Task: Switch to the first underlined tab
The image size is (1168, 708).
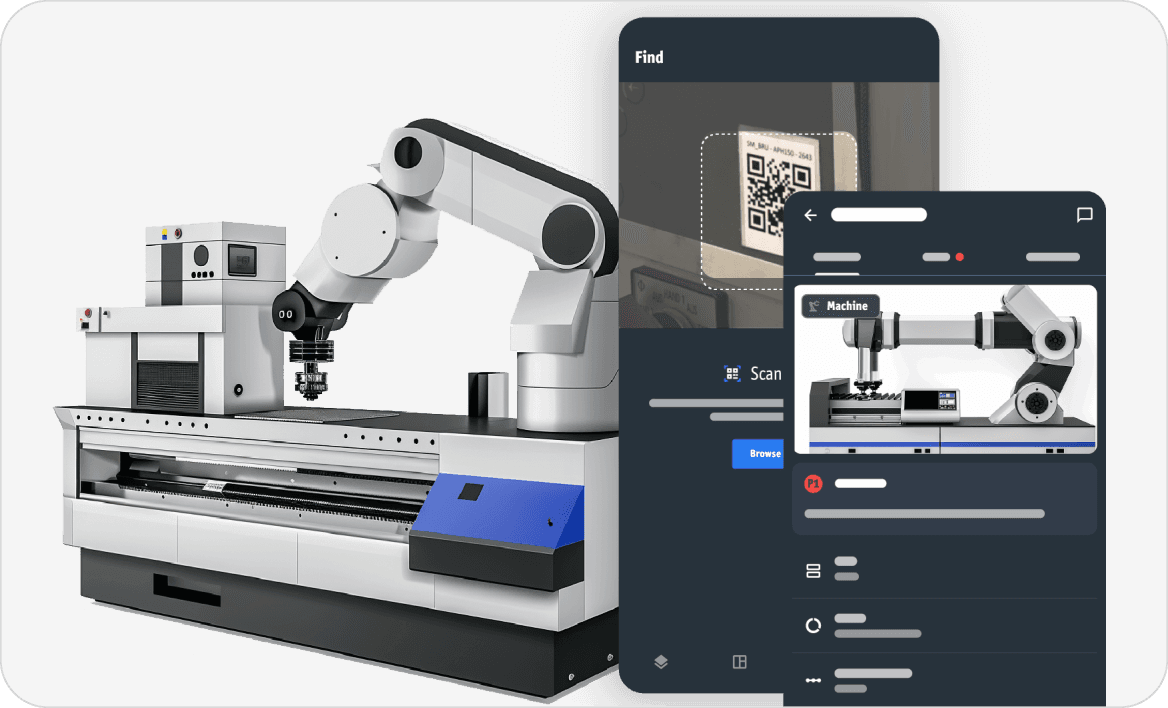Action: 837,257
